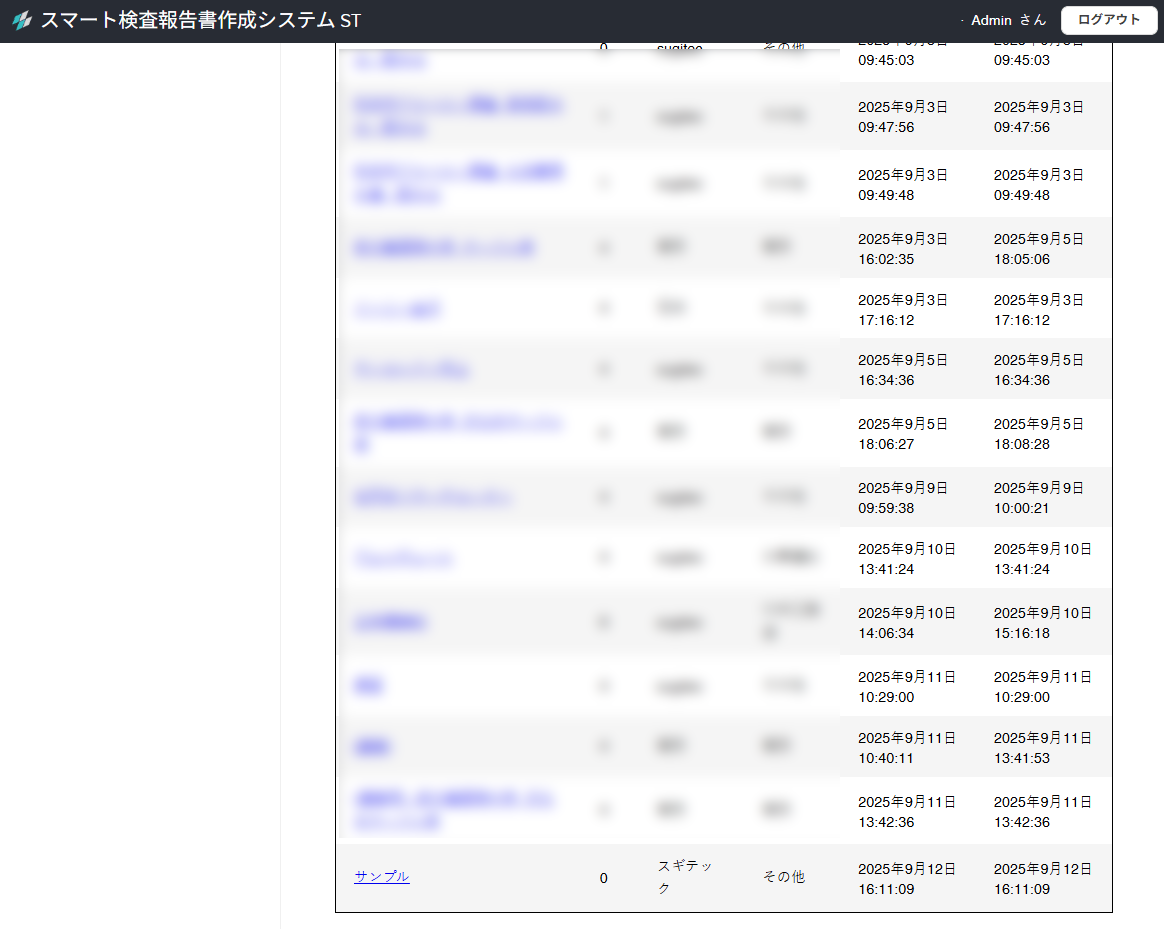Viewport: 1164px width, 929px height.
Task: Click the スギテック author cell in the サンプル row
Action: click(x=685, y=877)
